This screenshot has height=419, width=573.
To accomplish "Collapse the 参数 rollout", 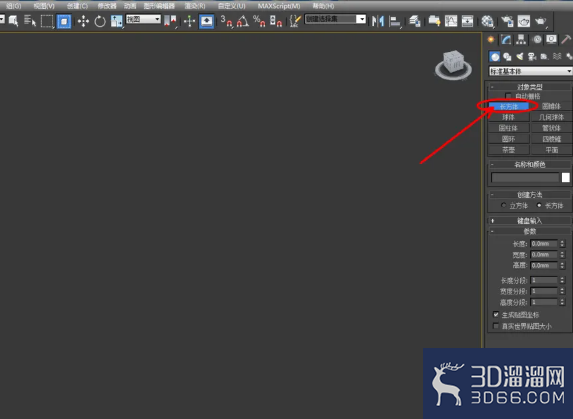I will [530, 231].
